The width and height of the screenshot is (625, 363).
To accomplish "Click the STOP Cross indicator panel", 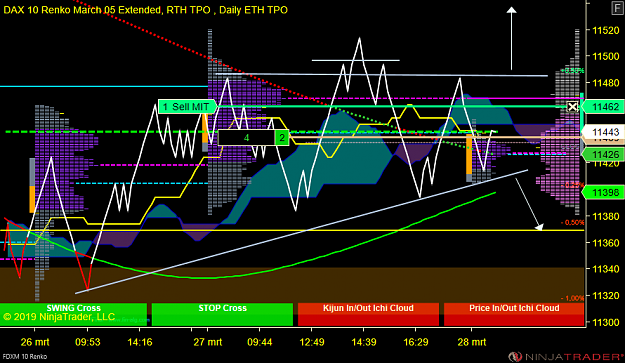I will [222, 314].
